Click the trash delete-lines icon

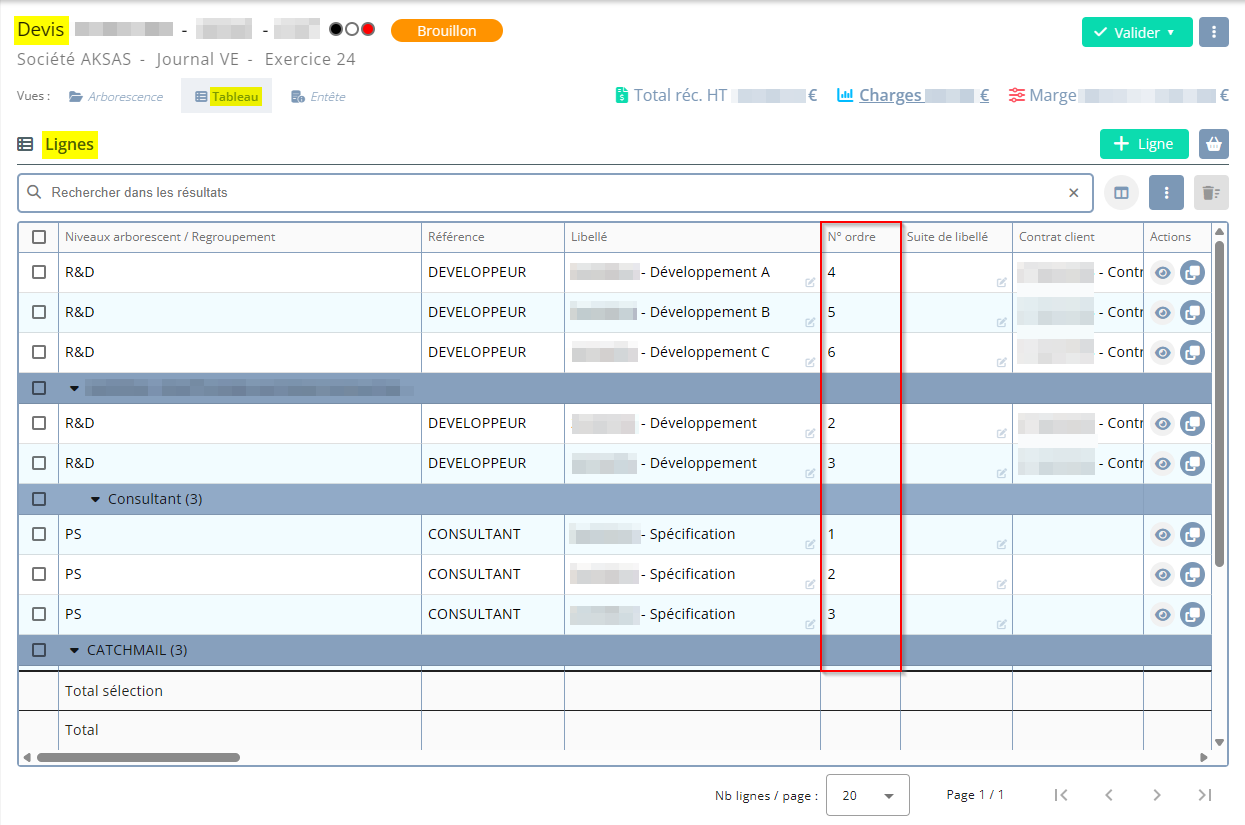(x=1210, y=193)
